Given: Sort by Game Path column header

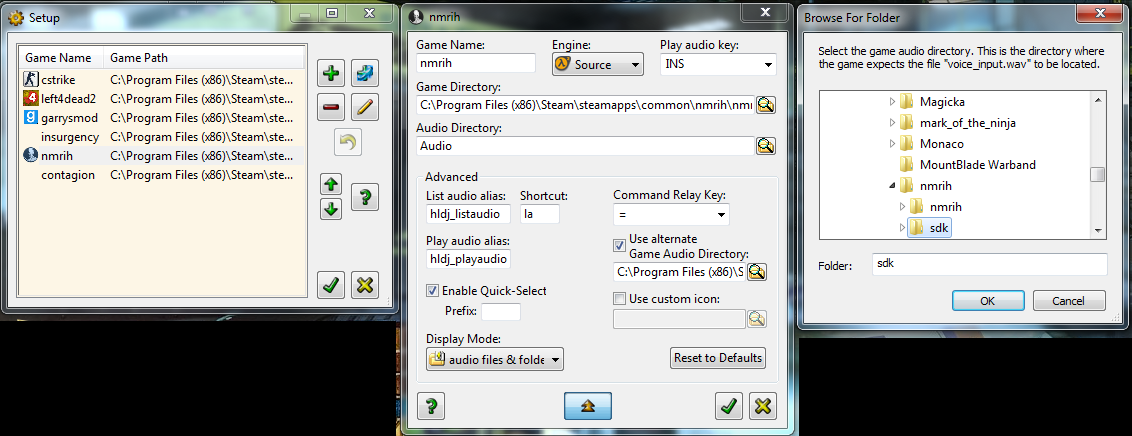Looking at the screenshot, I should coord(205,58).
